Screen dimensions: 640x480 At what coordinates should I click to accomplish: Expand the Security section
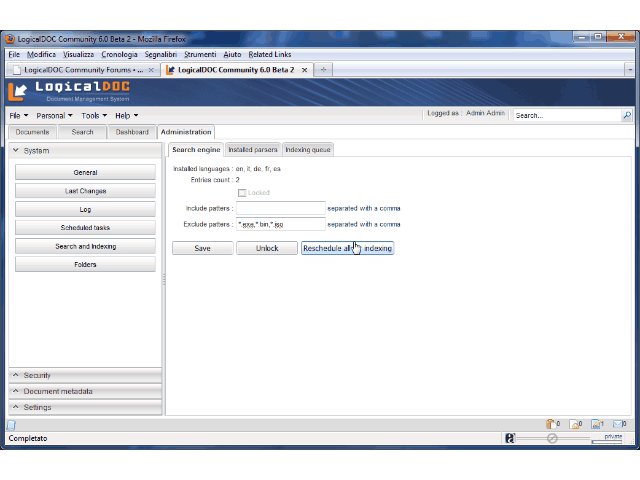coord(85,375)
